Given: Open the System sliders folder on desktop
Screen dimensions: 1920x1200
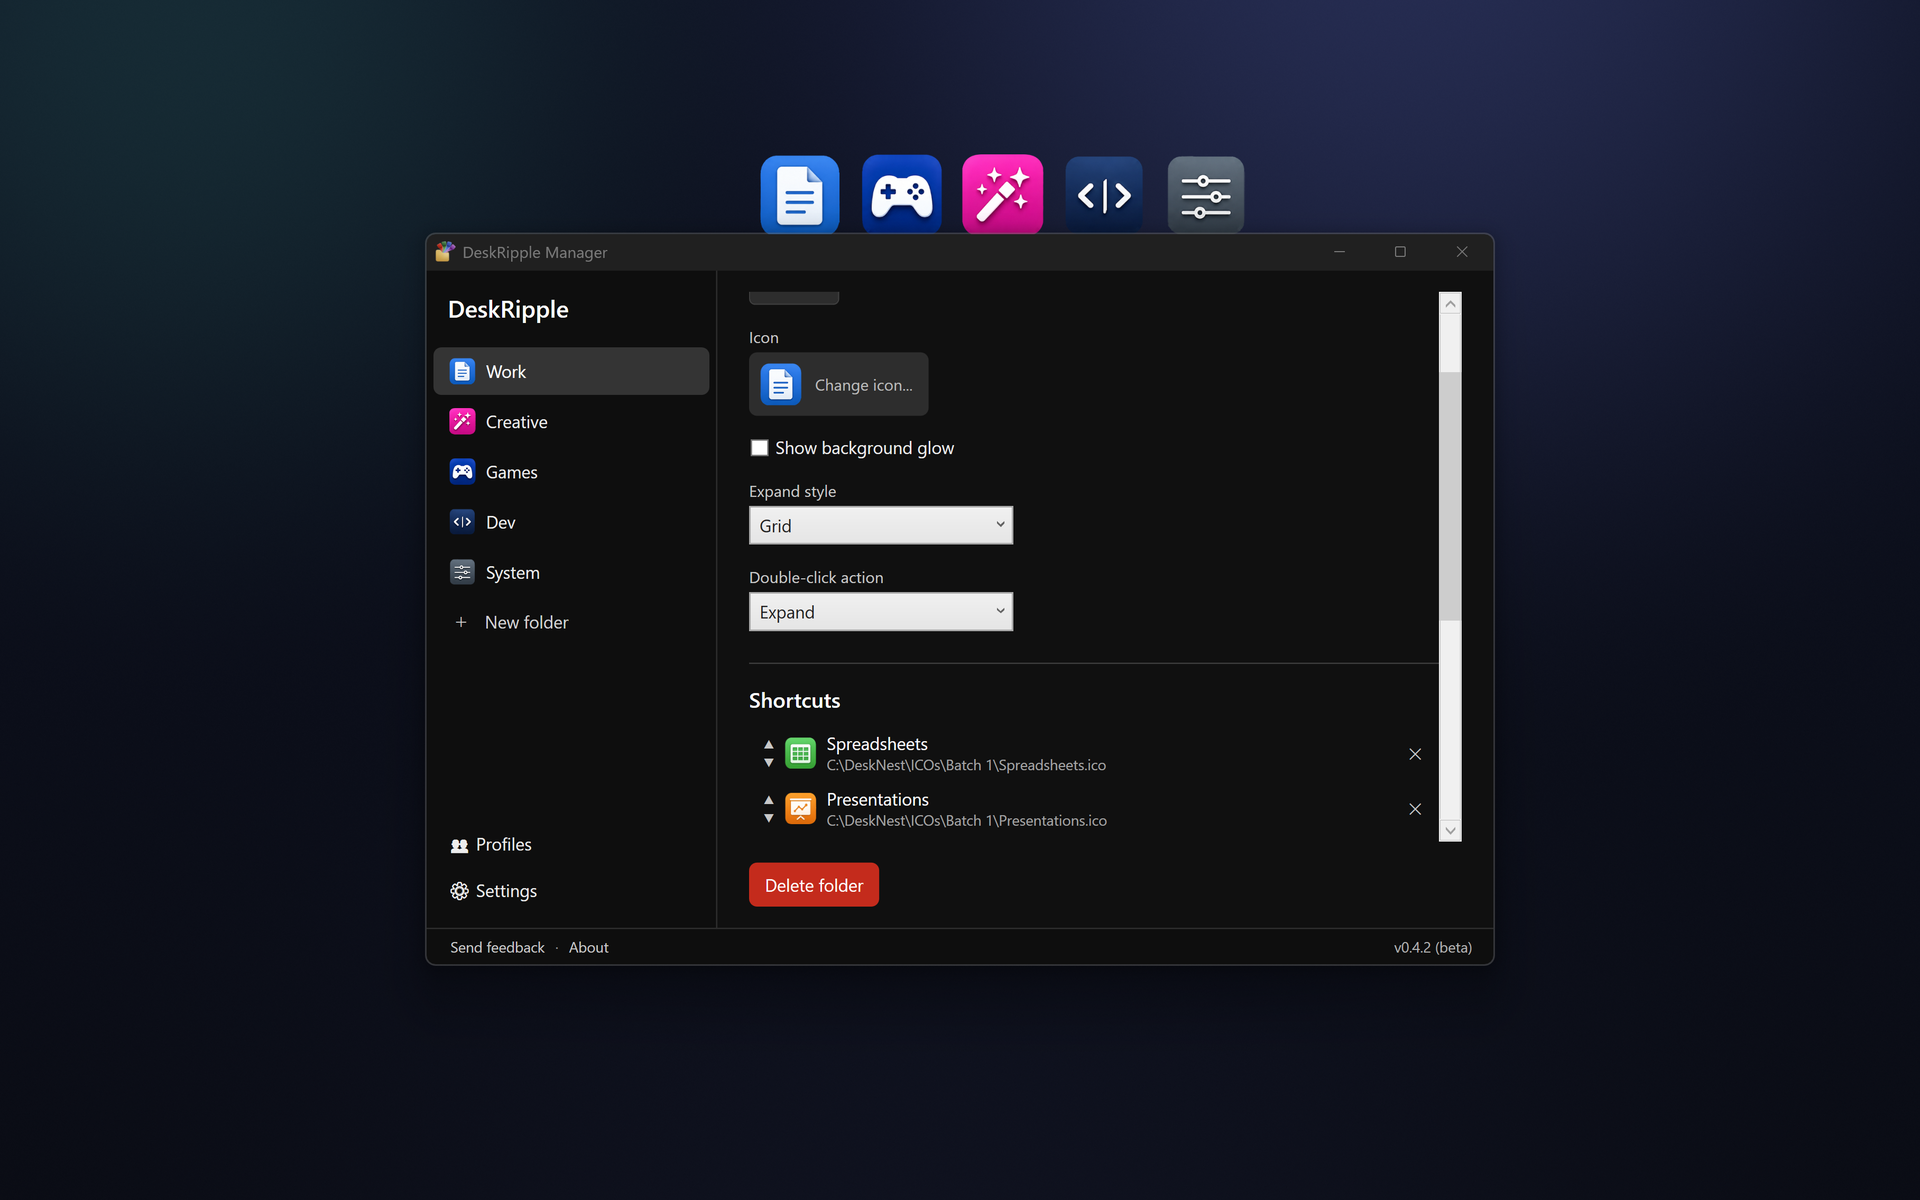Looking at the screenshot, I should click(x=1206, y=195).
